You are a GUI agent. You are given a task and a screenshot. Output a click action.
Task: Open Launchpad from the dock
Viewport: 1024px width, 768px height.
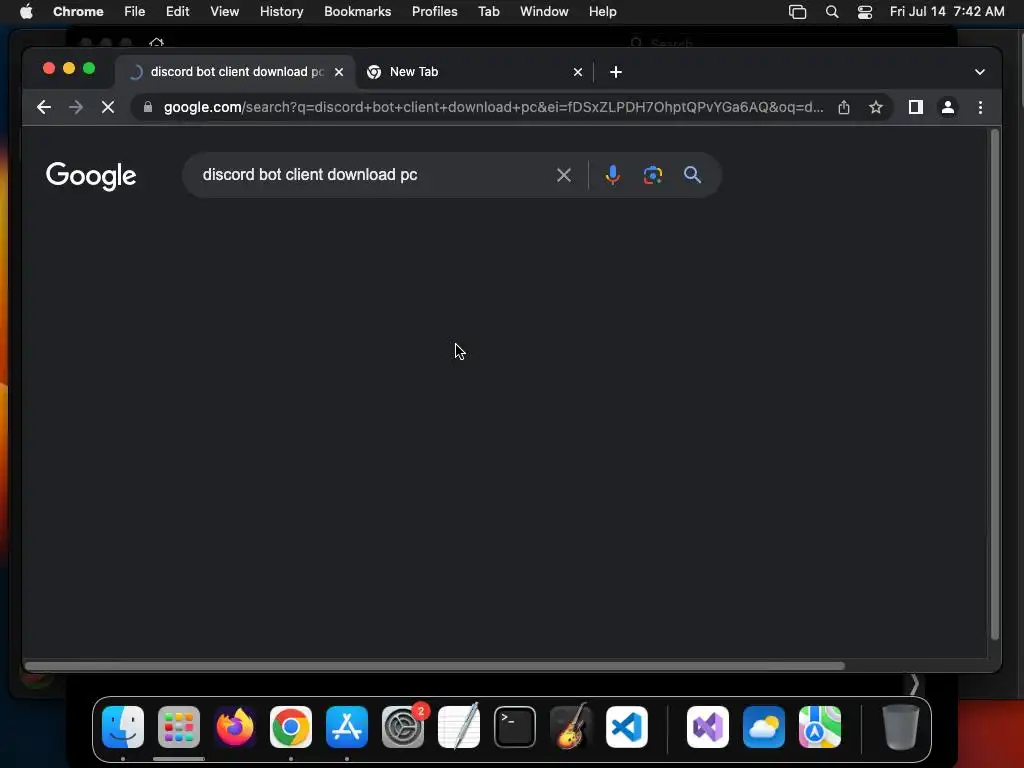179,727
